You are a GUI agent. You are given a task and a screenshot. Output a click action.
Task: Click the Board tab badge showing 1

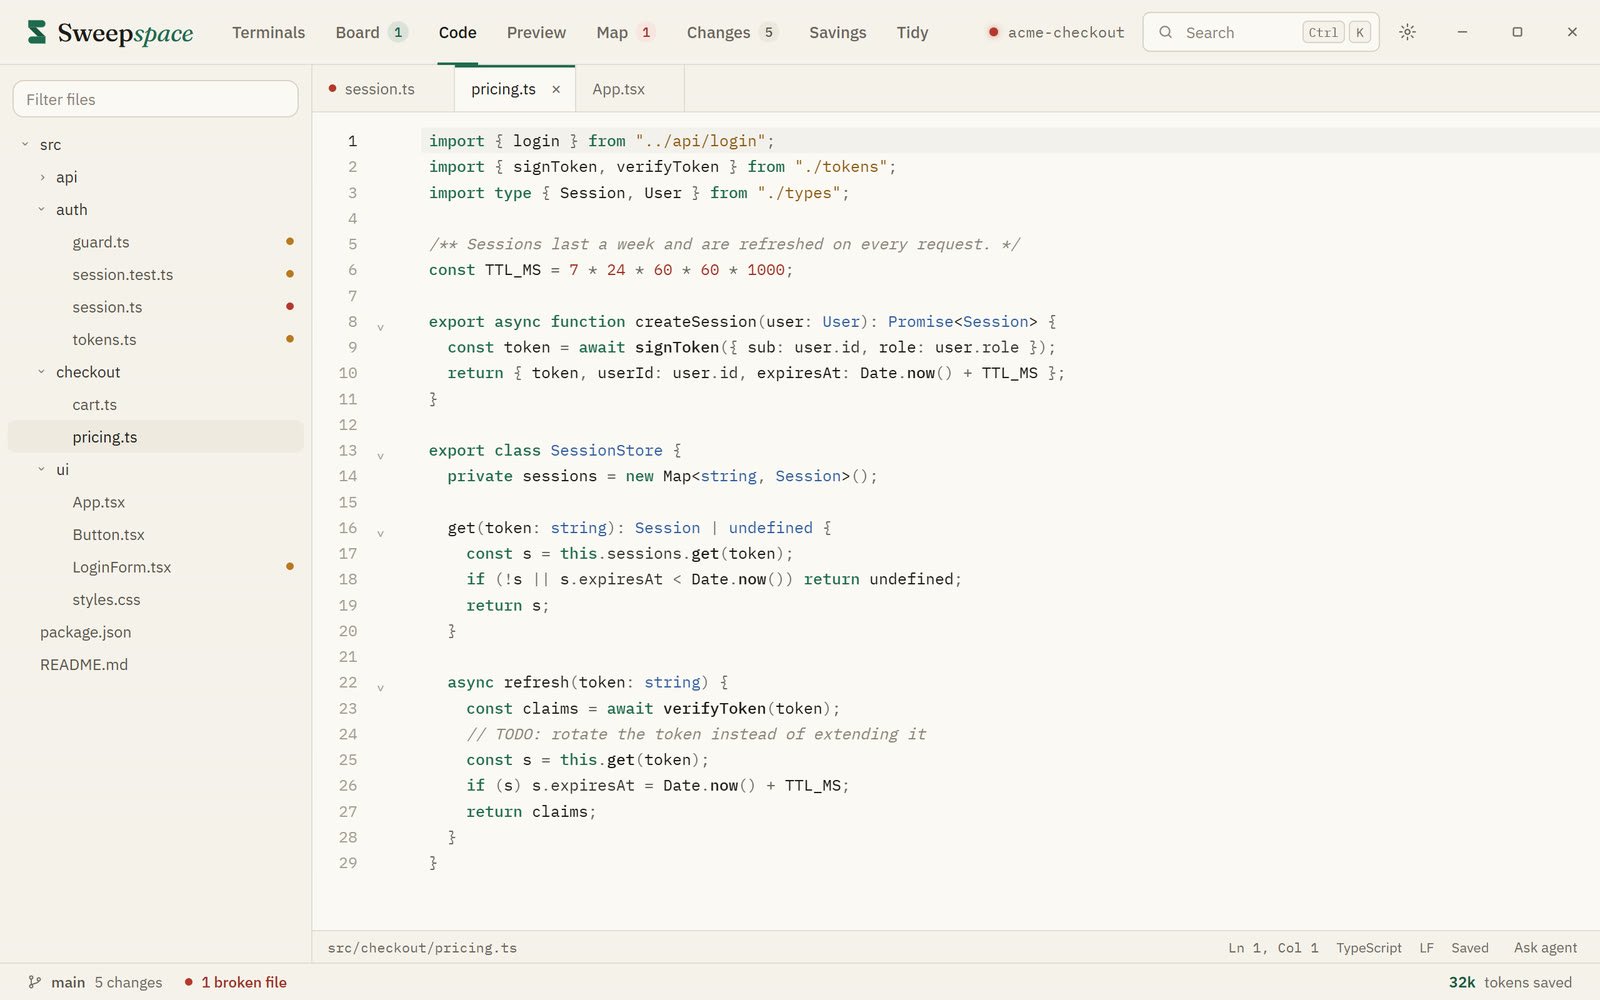[x=398, y=32]
